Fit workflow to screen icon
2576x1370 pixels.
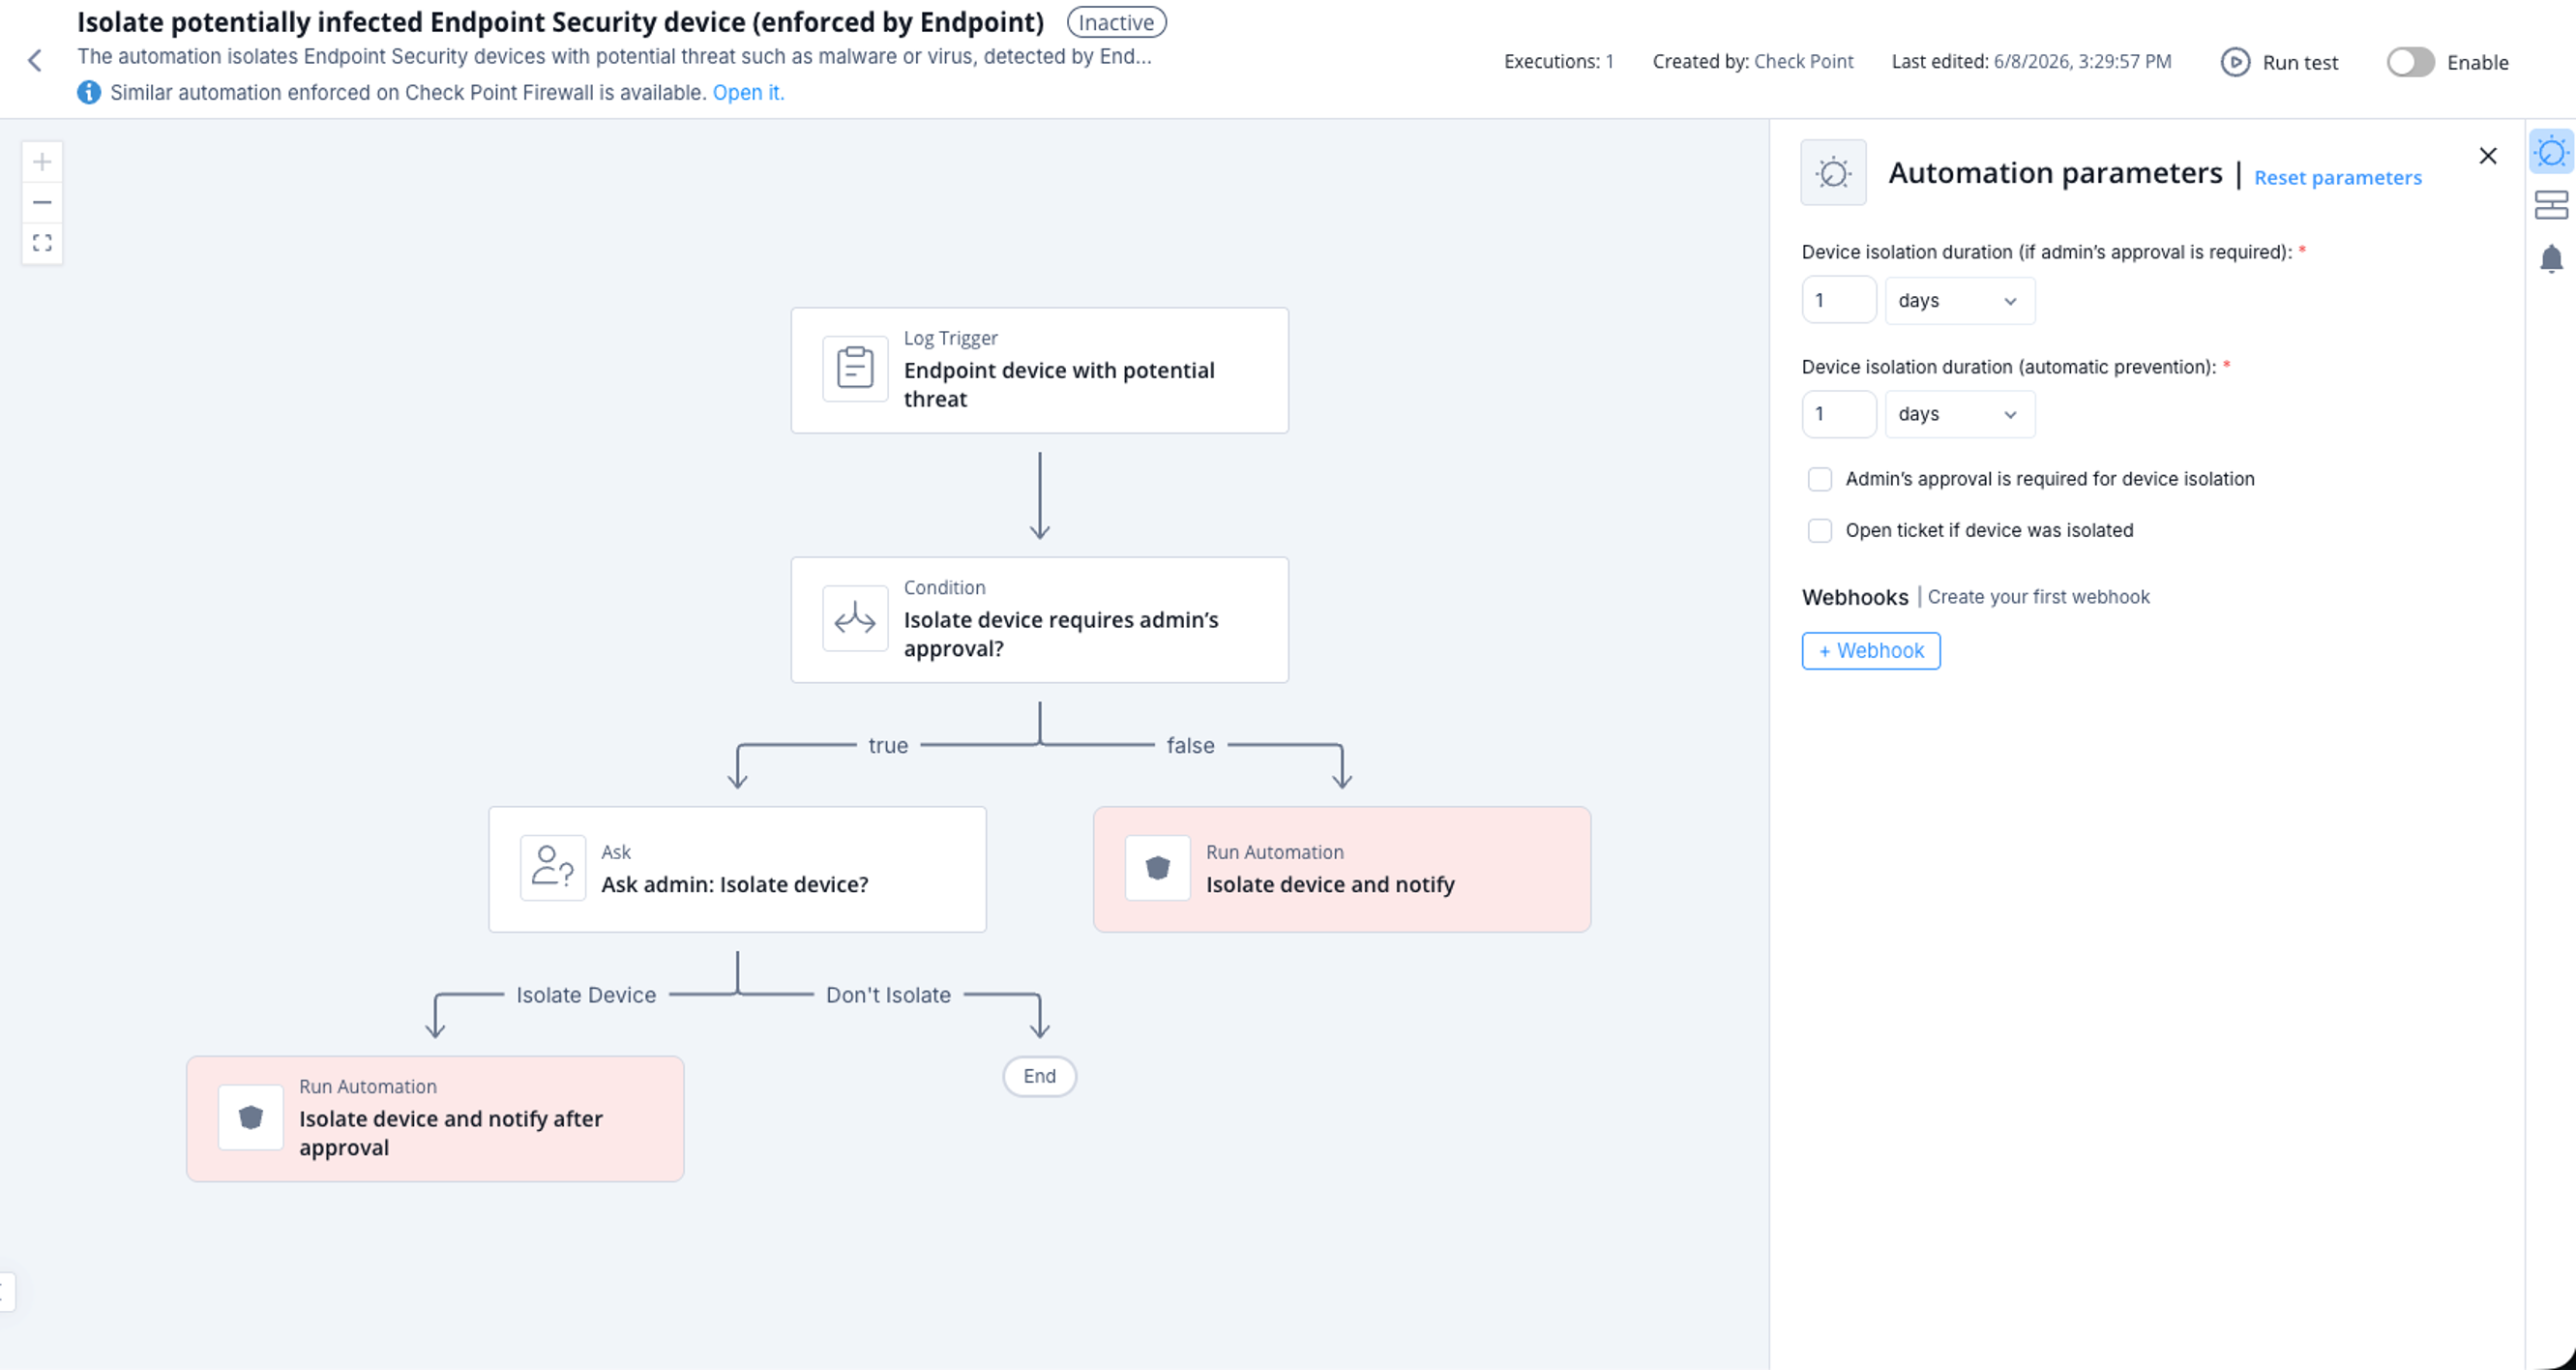pyautogui.click(x=42, y=243)
